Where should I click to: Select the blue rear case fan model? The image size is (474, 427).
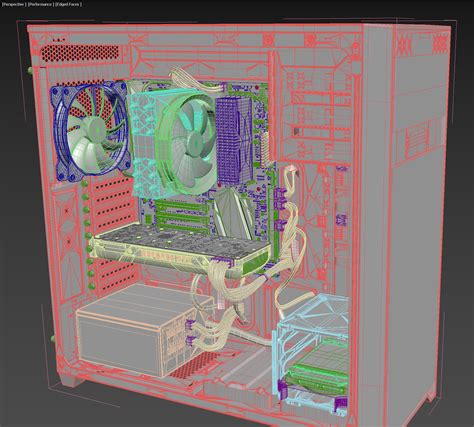[x=90, y=131]
